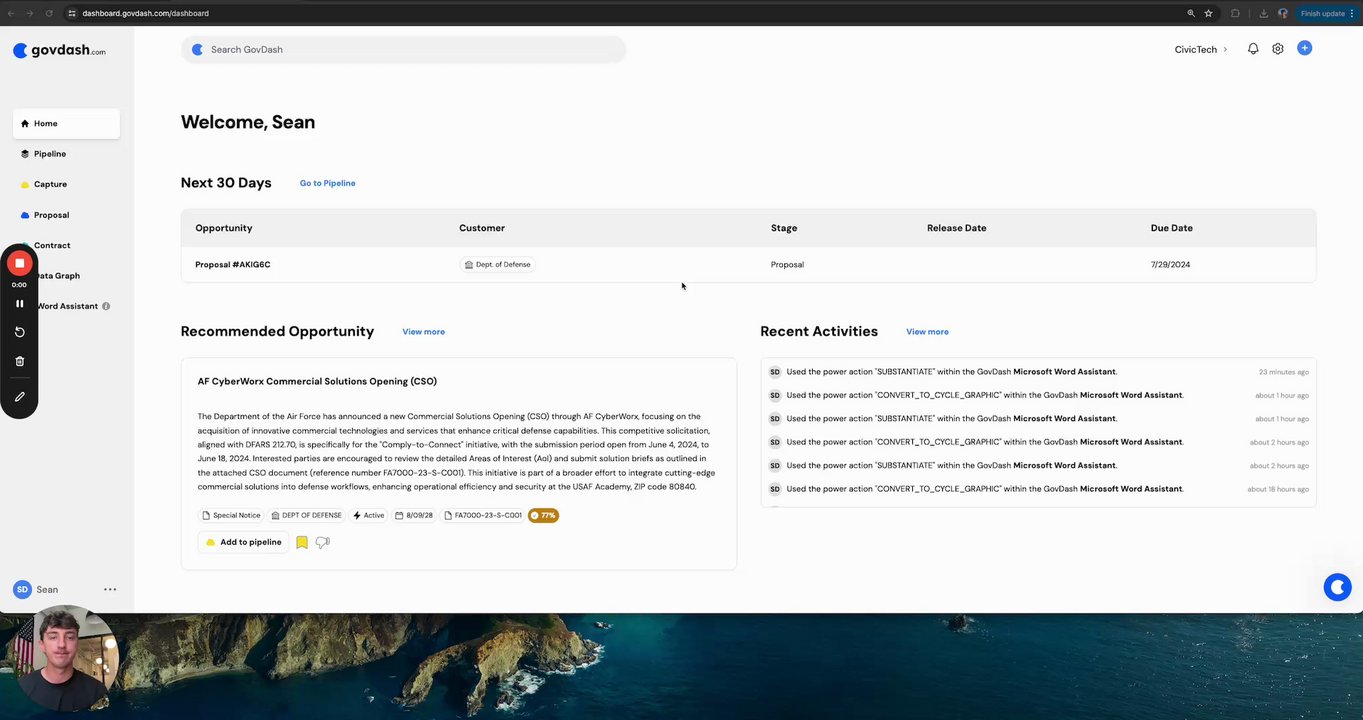
Task: Click the DEPT OF DEFENSE tag
Action: tap(306, 516)
